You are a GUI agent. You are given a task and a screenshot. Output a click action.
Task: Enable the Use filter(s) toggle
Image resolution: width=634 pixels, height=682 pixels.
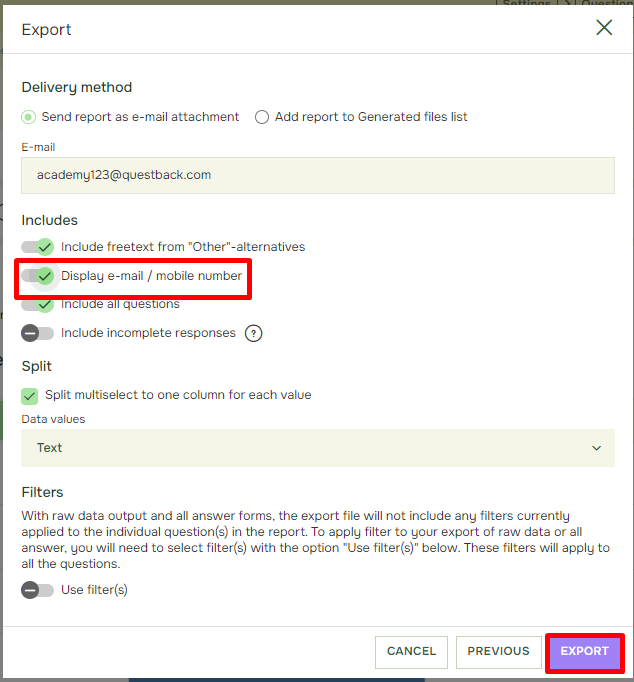pos(37,590)
